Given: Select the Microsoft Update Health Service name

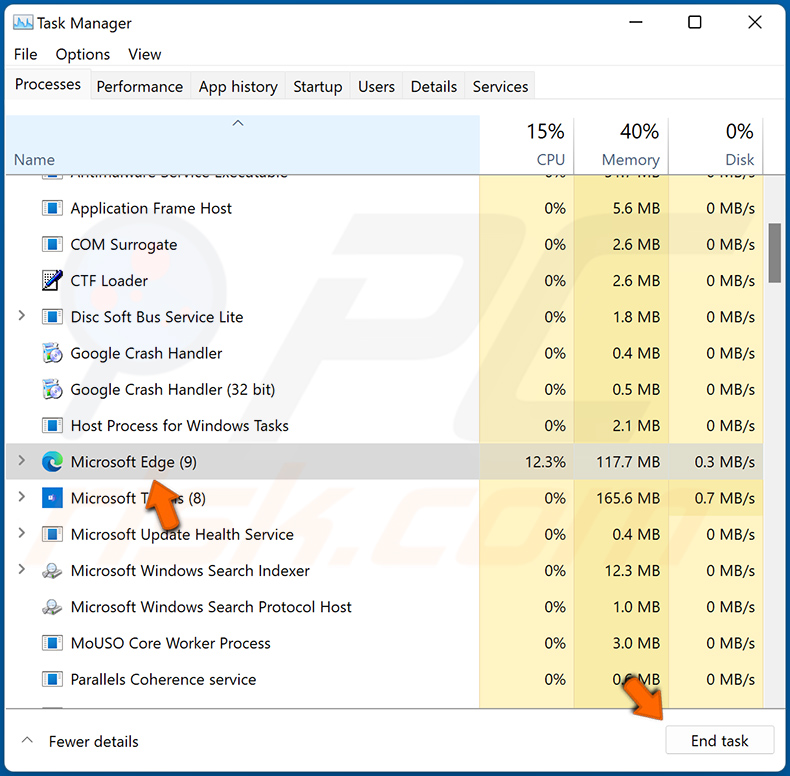Looking at the screenshot, I should [x=182, y=535].
